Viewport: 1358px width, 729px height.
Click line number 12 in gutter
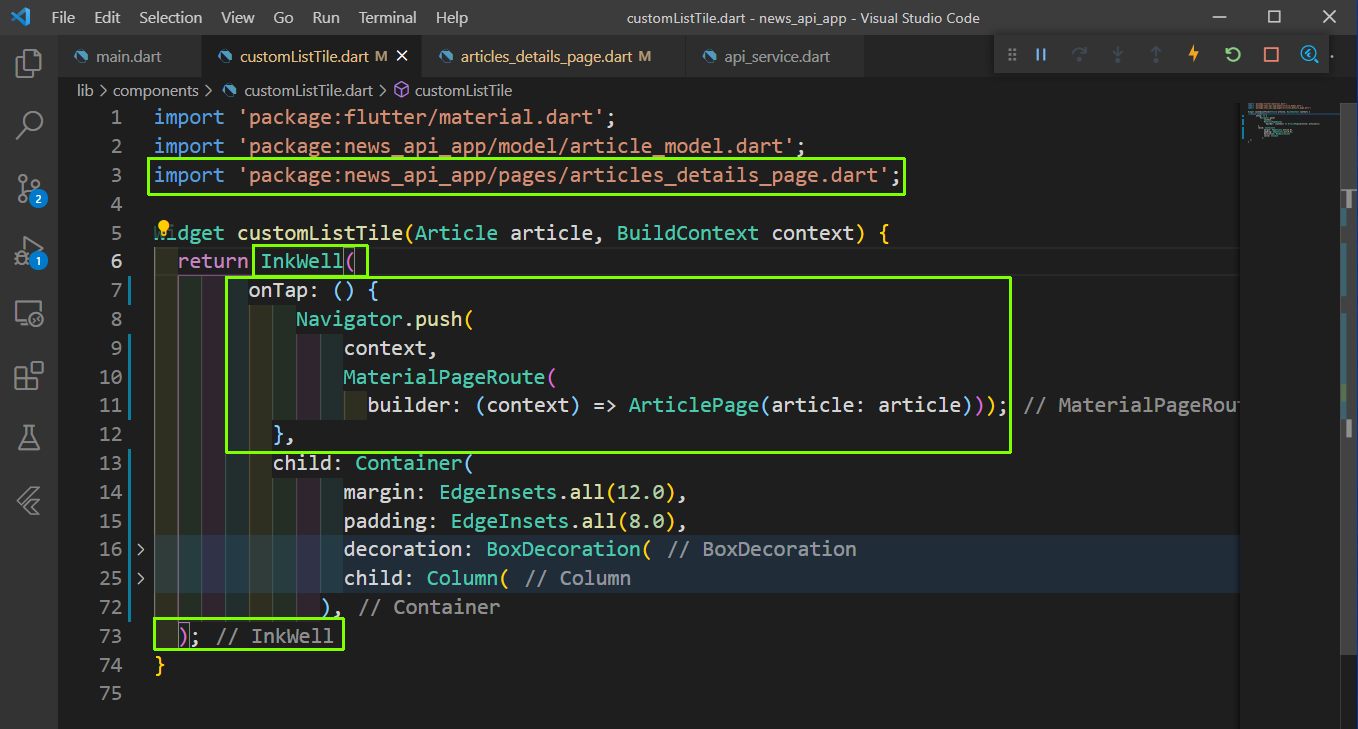pos(110,434)
